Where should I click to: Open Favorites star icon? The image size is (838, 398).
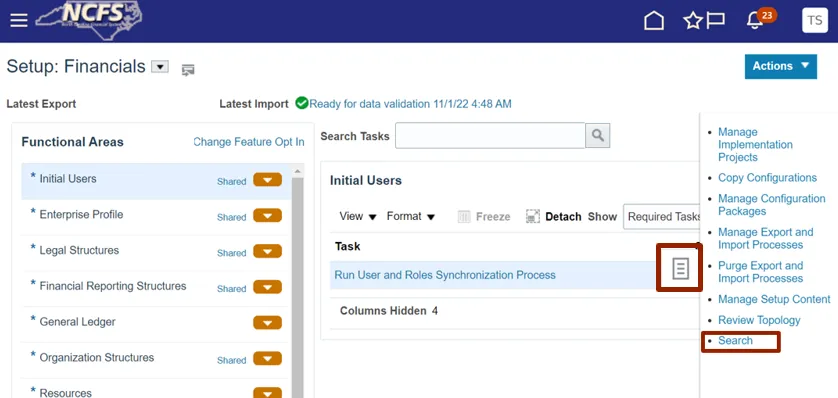[x=693, y=21]
